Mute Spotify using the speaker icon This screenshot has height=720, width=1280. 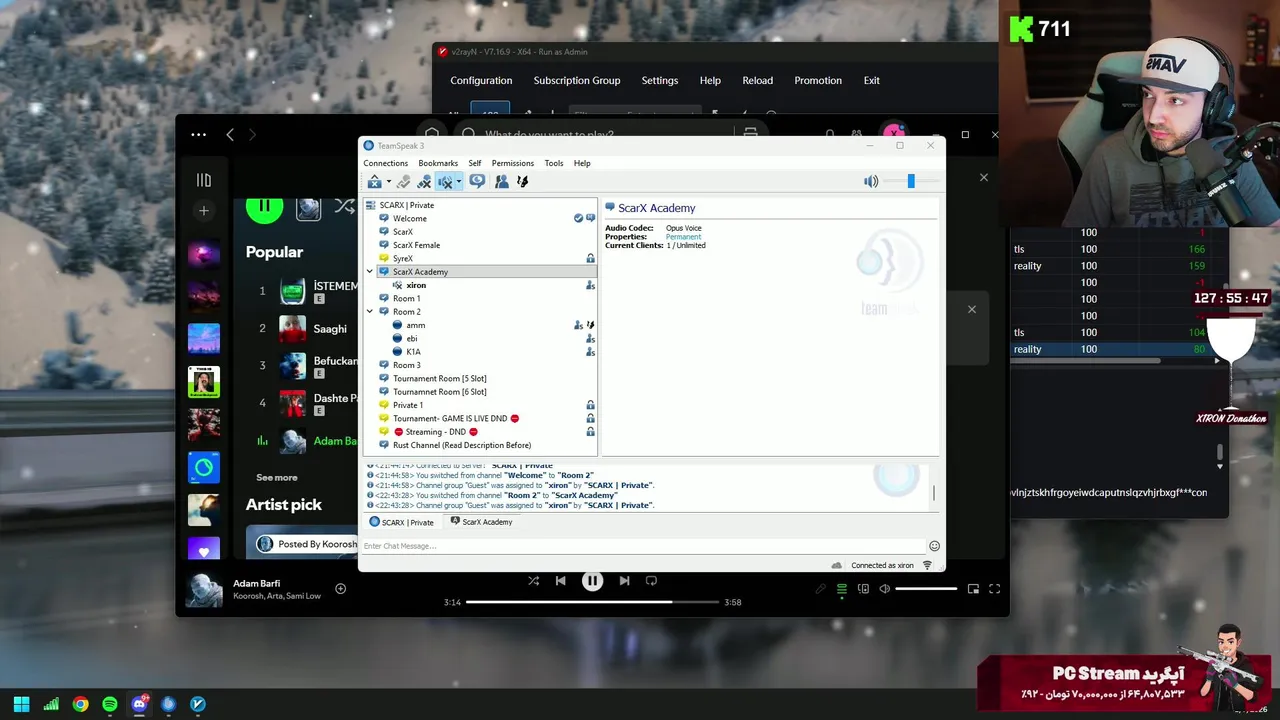884,589
